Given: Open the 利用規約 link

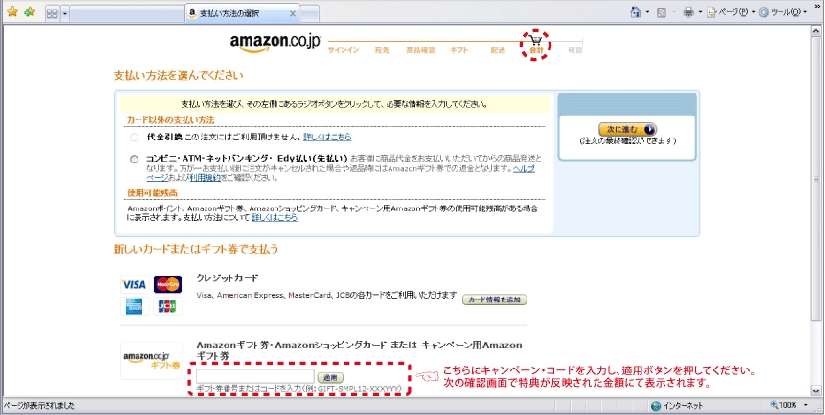Looking at the screenshot, I should [x=205, y=177].
